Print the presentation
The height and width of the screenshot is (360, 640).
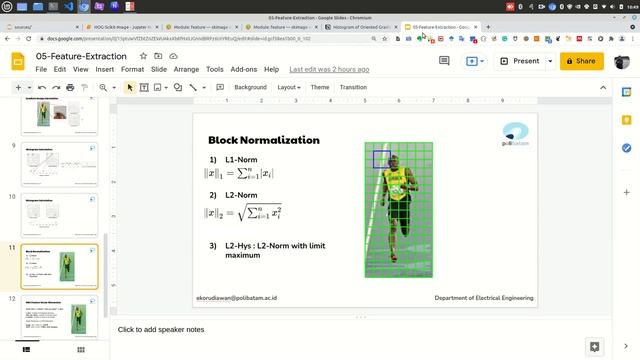[70, 87]
